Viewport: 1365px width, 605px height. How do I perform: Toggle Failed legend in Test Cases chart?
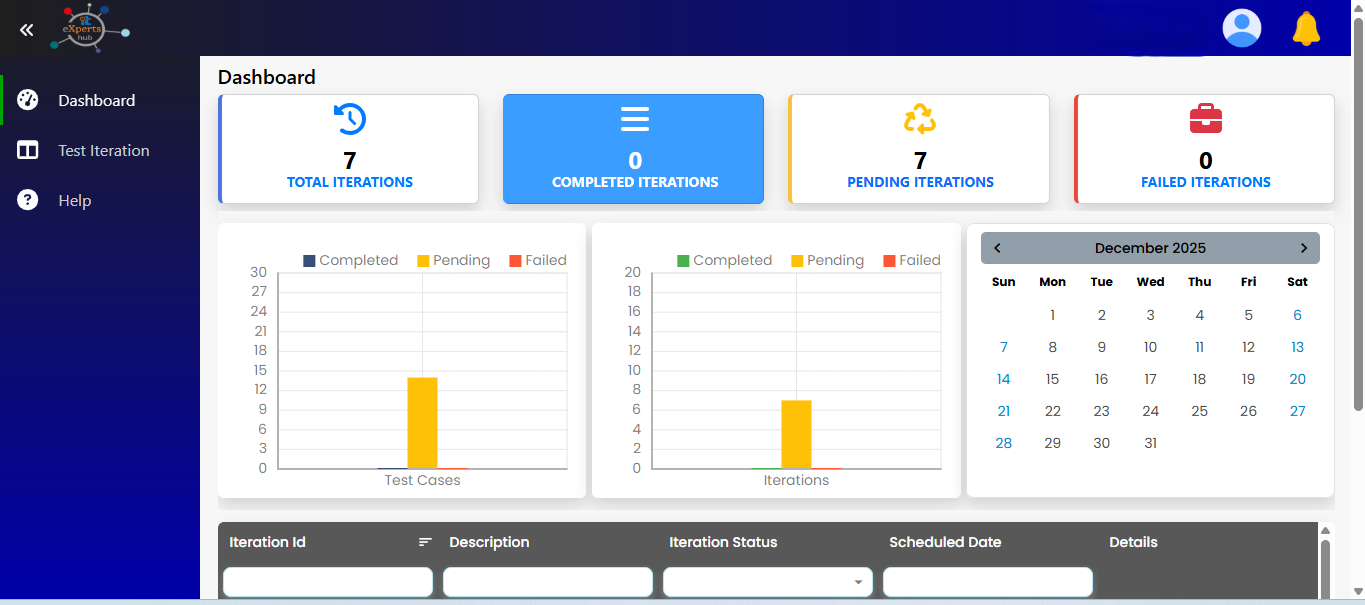click(x=537, y=261)
